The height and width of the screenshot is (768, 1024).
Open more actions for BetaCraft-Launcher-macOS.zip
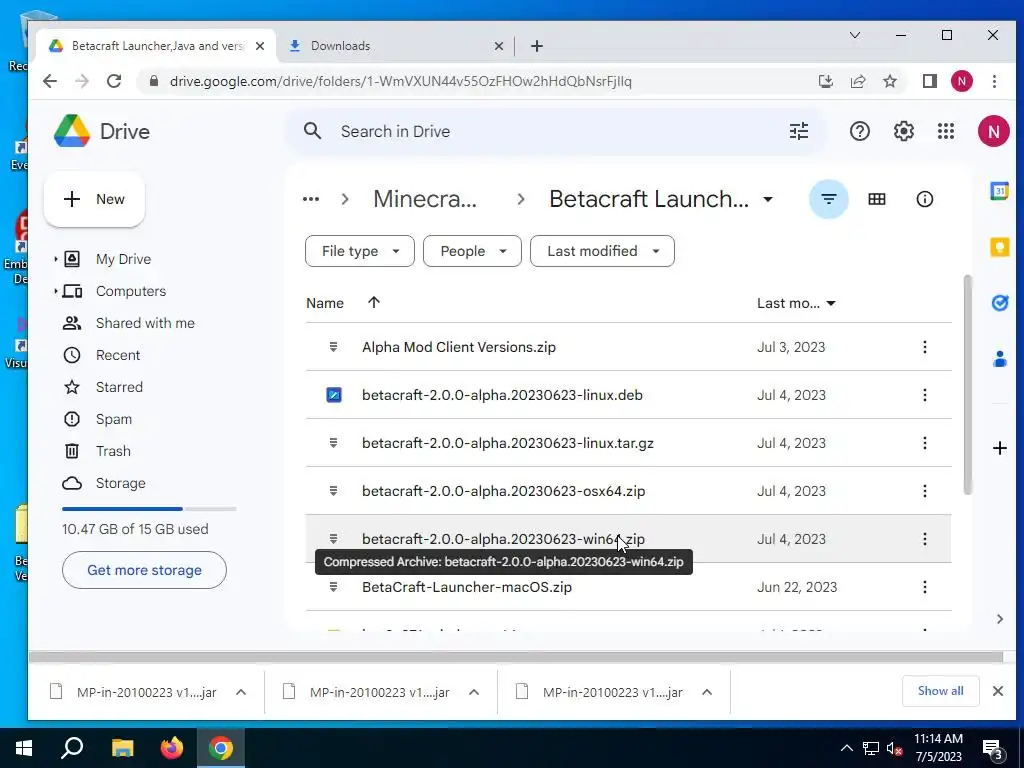925,587
